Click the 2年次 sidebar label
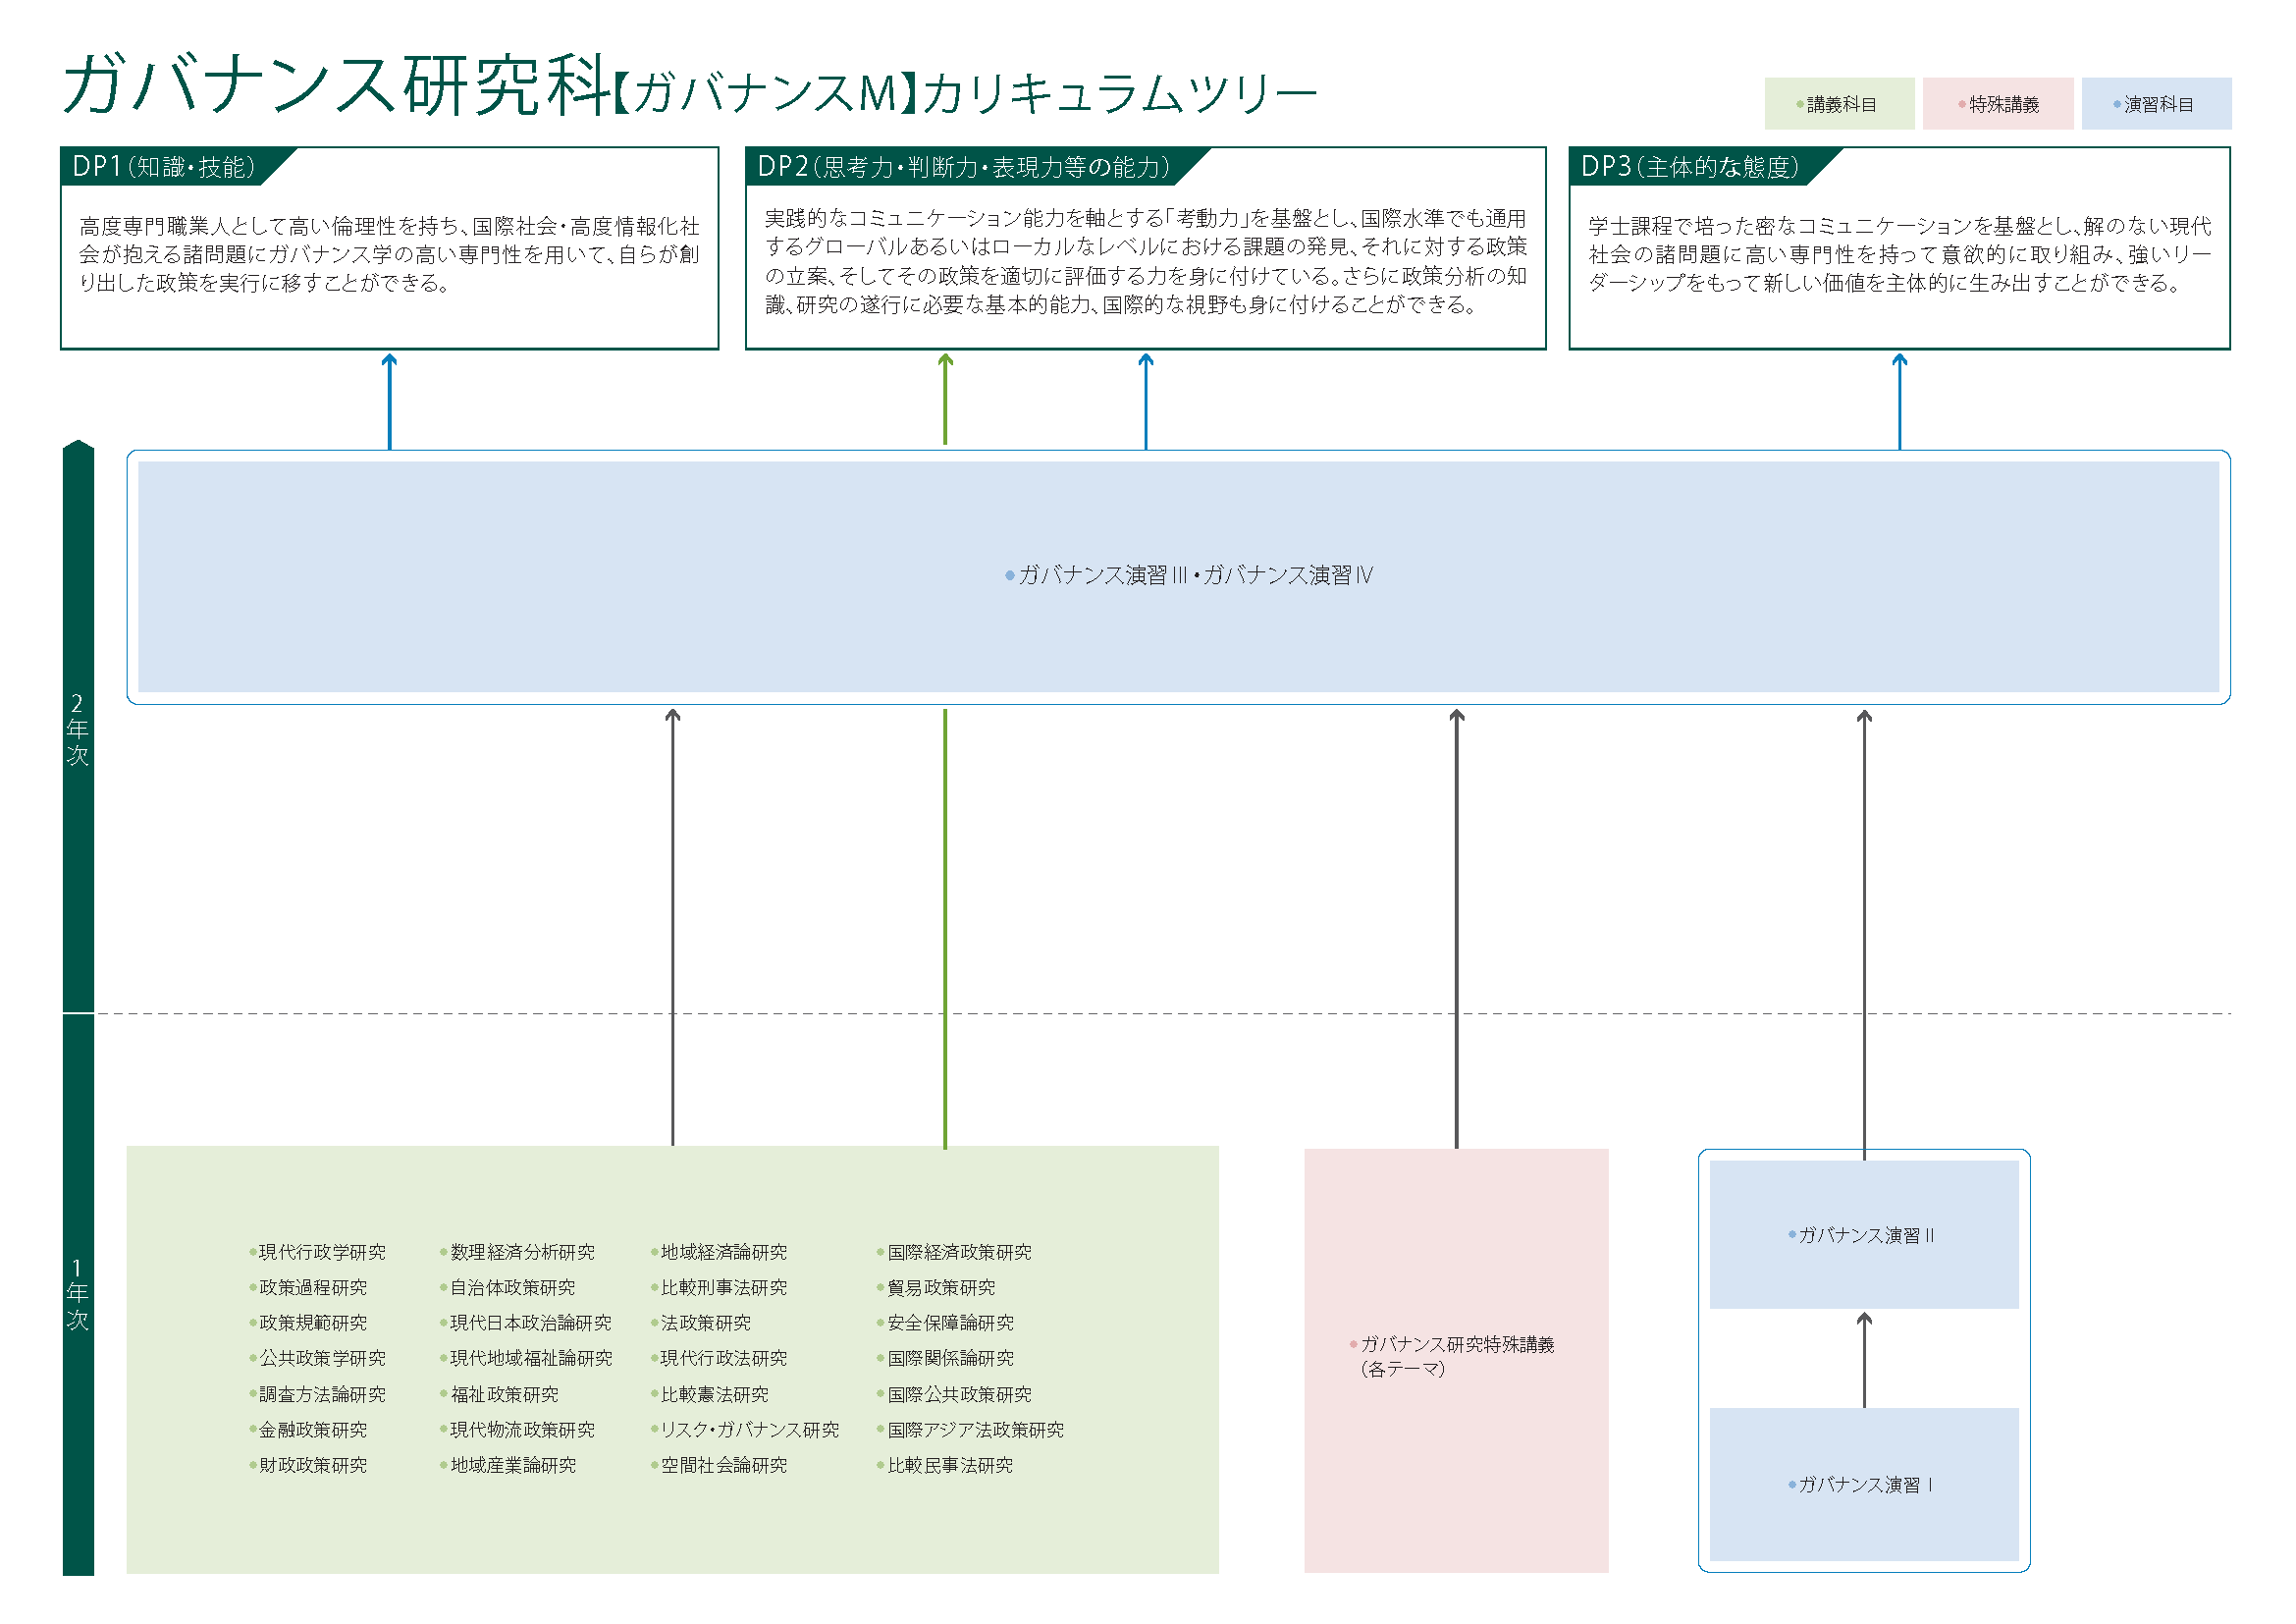The width and height of the screenshot is (2296, 1624). coord(78,730)
